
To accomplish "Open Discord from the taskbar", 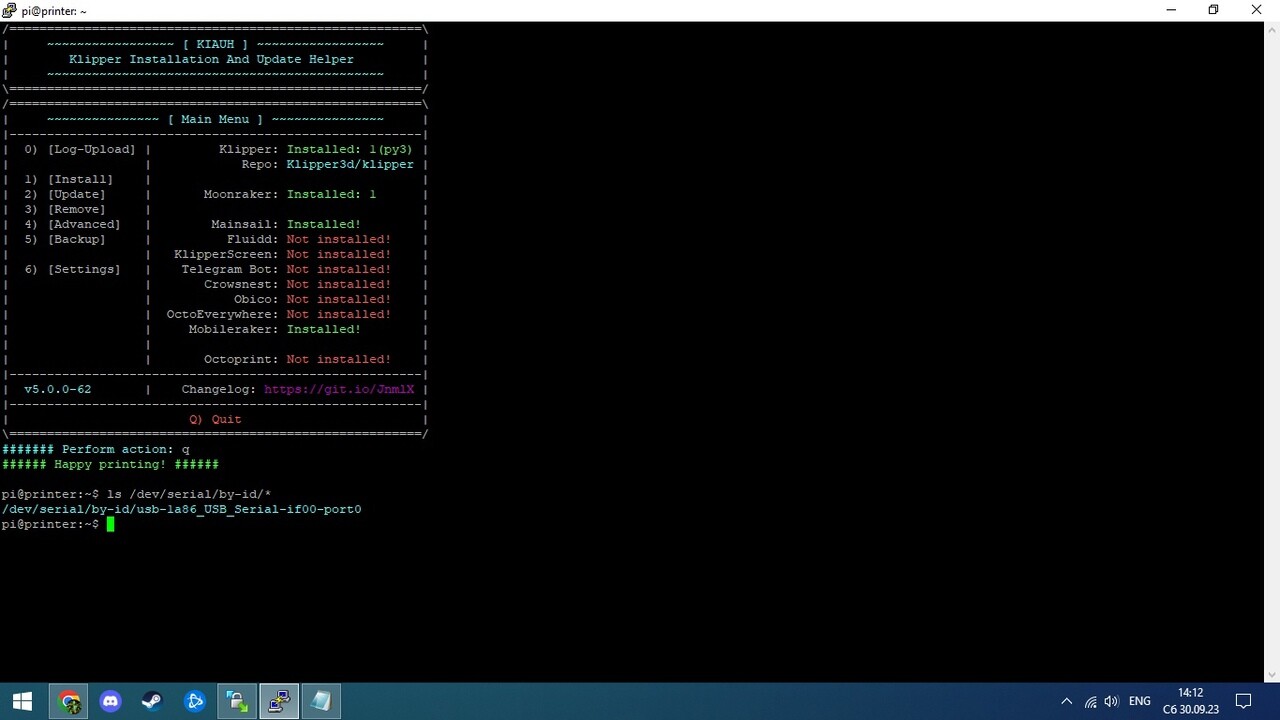I will 111,701.
